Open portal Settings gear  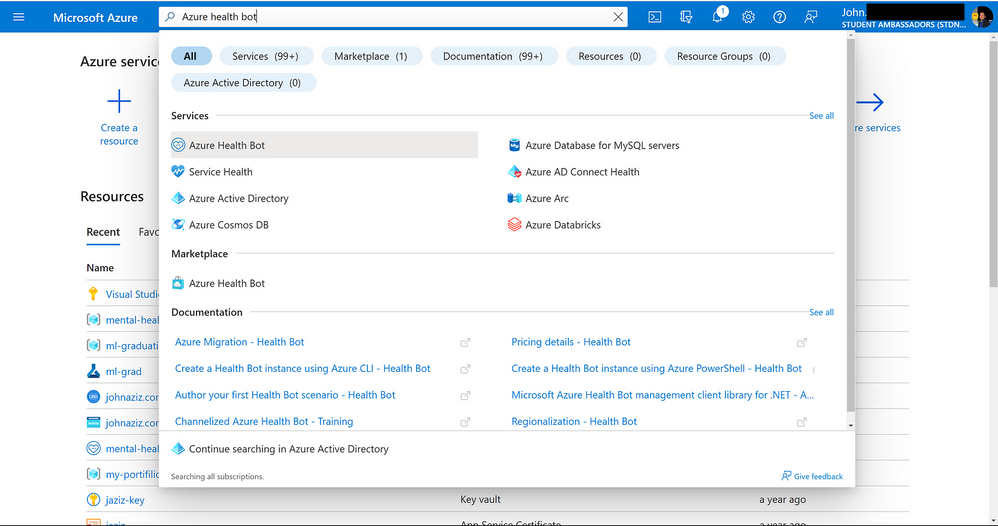(x=748, y=17)
